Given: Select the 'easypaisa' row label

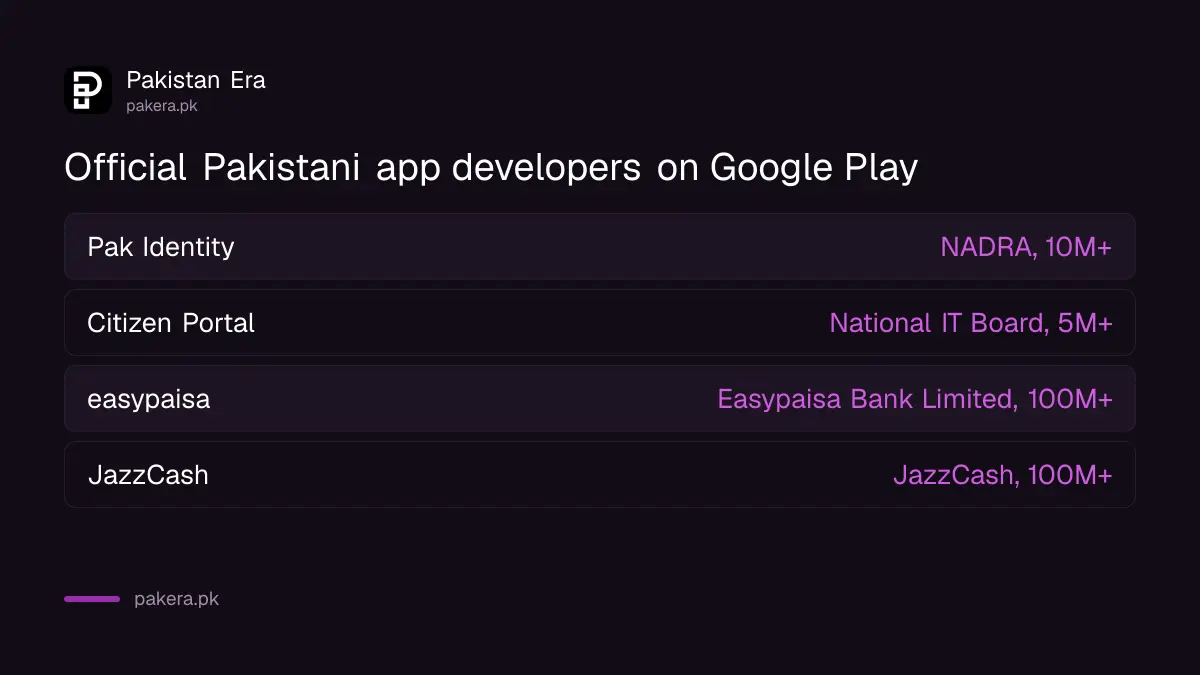Looking at the screenshot, I should coord(149,400).
